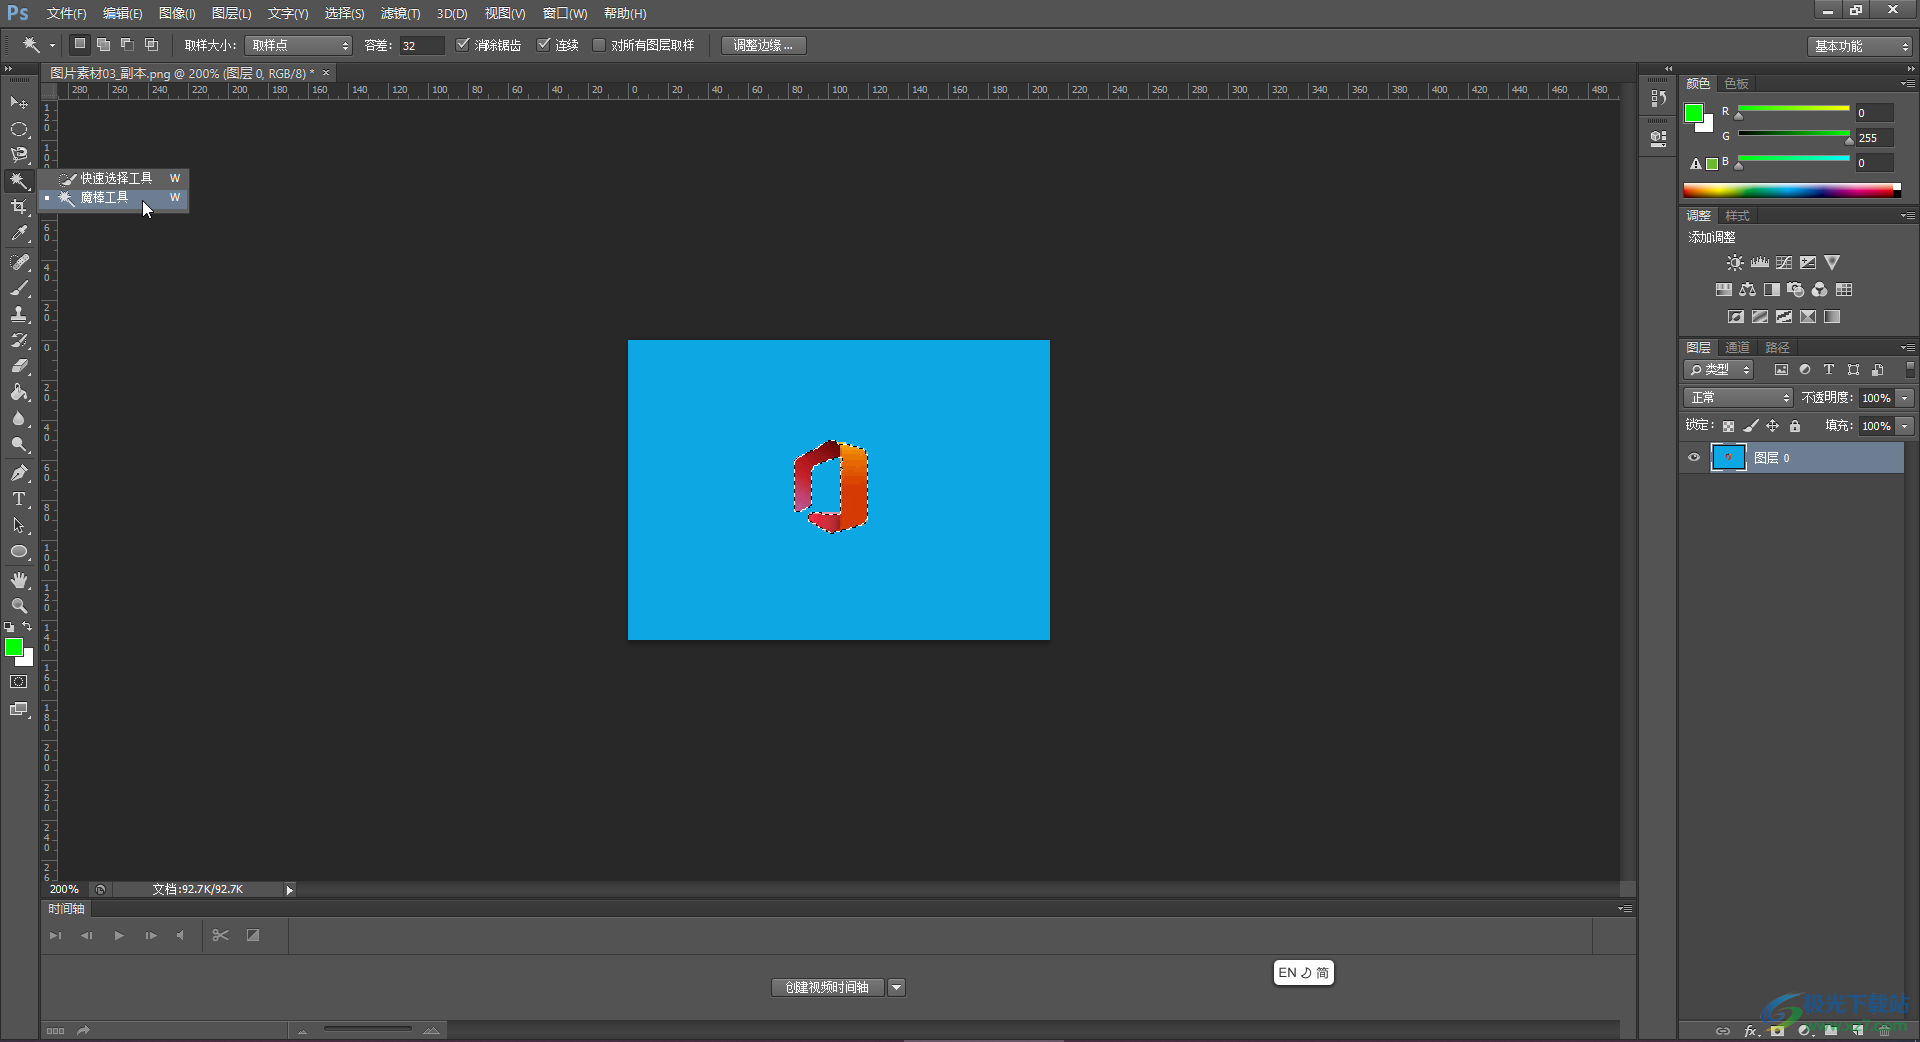Select the Move tool in the toolbox
This screenshot has width=1920, height=1042.
pos(19,103)
